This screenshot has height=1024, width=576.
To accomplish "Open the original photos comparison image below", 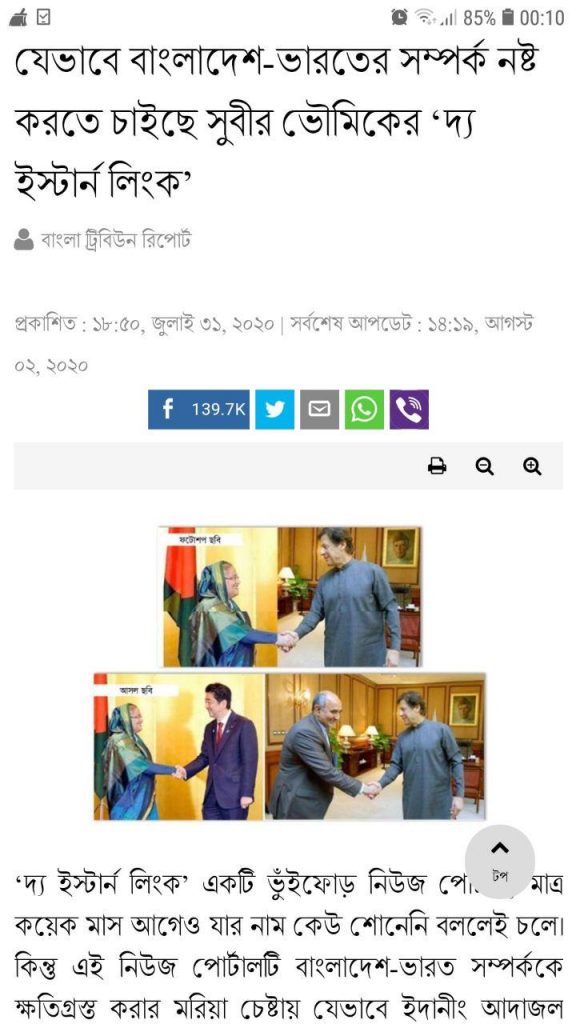I will [x=290, y=746].
